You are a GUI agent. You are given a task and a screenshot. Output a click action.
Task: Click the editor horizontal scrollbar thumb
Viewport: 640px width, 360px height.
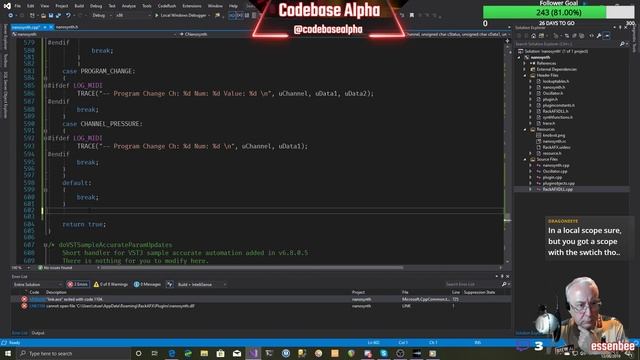click(252, 268)
